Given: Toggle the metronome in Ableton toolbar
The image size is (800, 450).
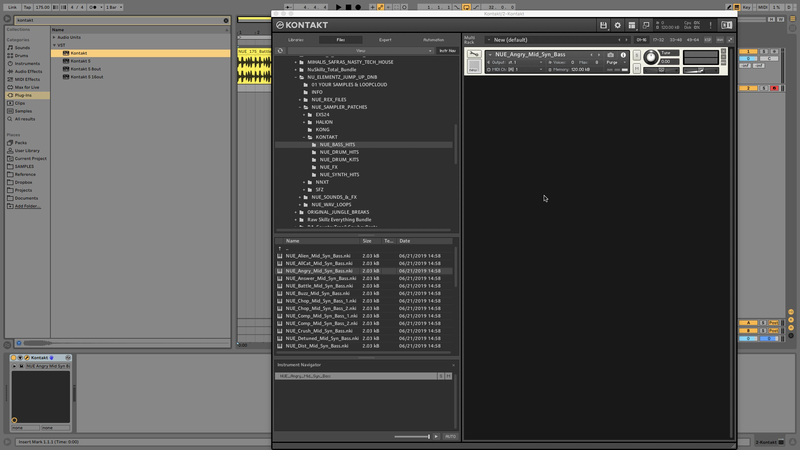Looking at the screenshot, I should [x=93, y=7].
